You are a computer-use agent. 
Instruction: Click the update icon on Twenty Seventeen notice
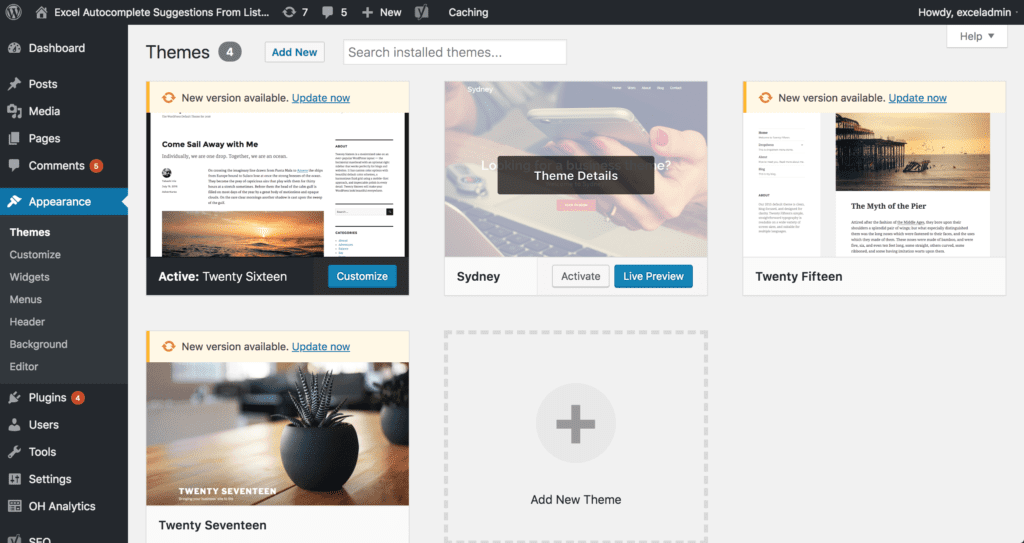pyautogui.click(x=168, y=346)
